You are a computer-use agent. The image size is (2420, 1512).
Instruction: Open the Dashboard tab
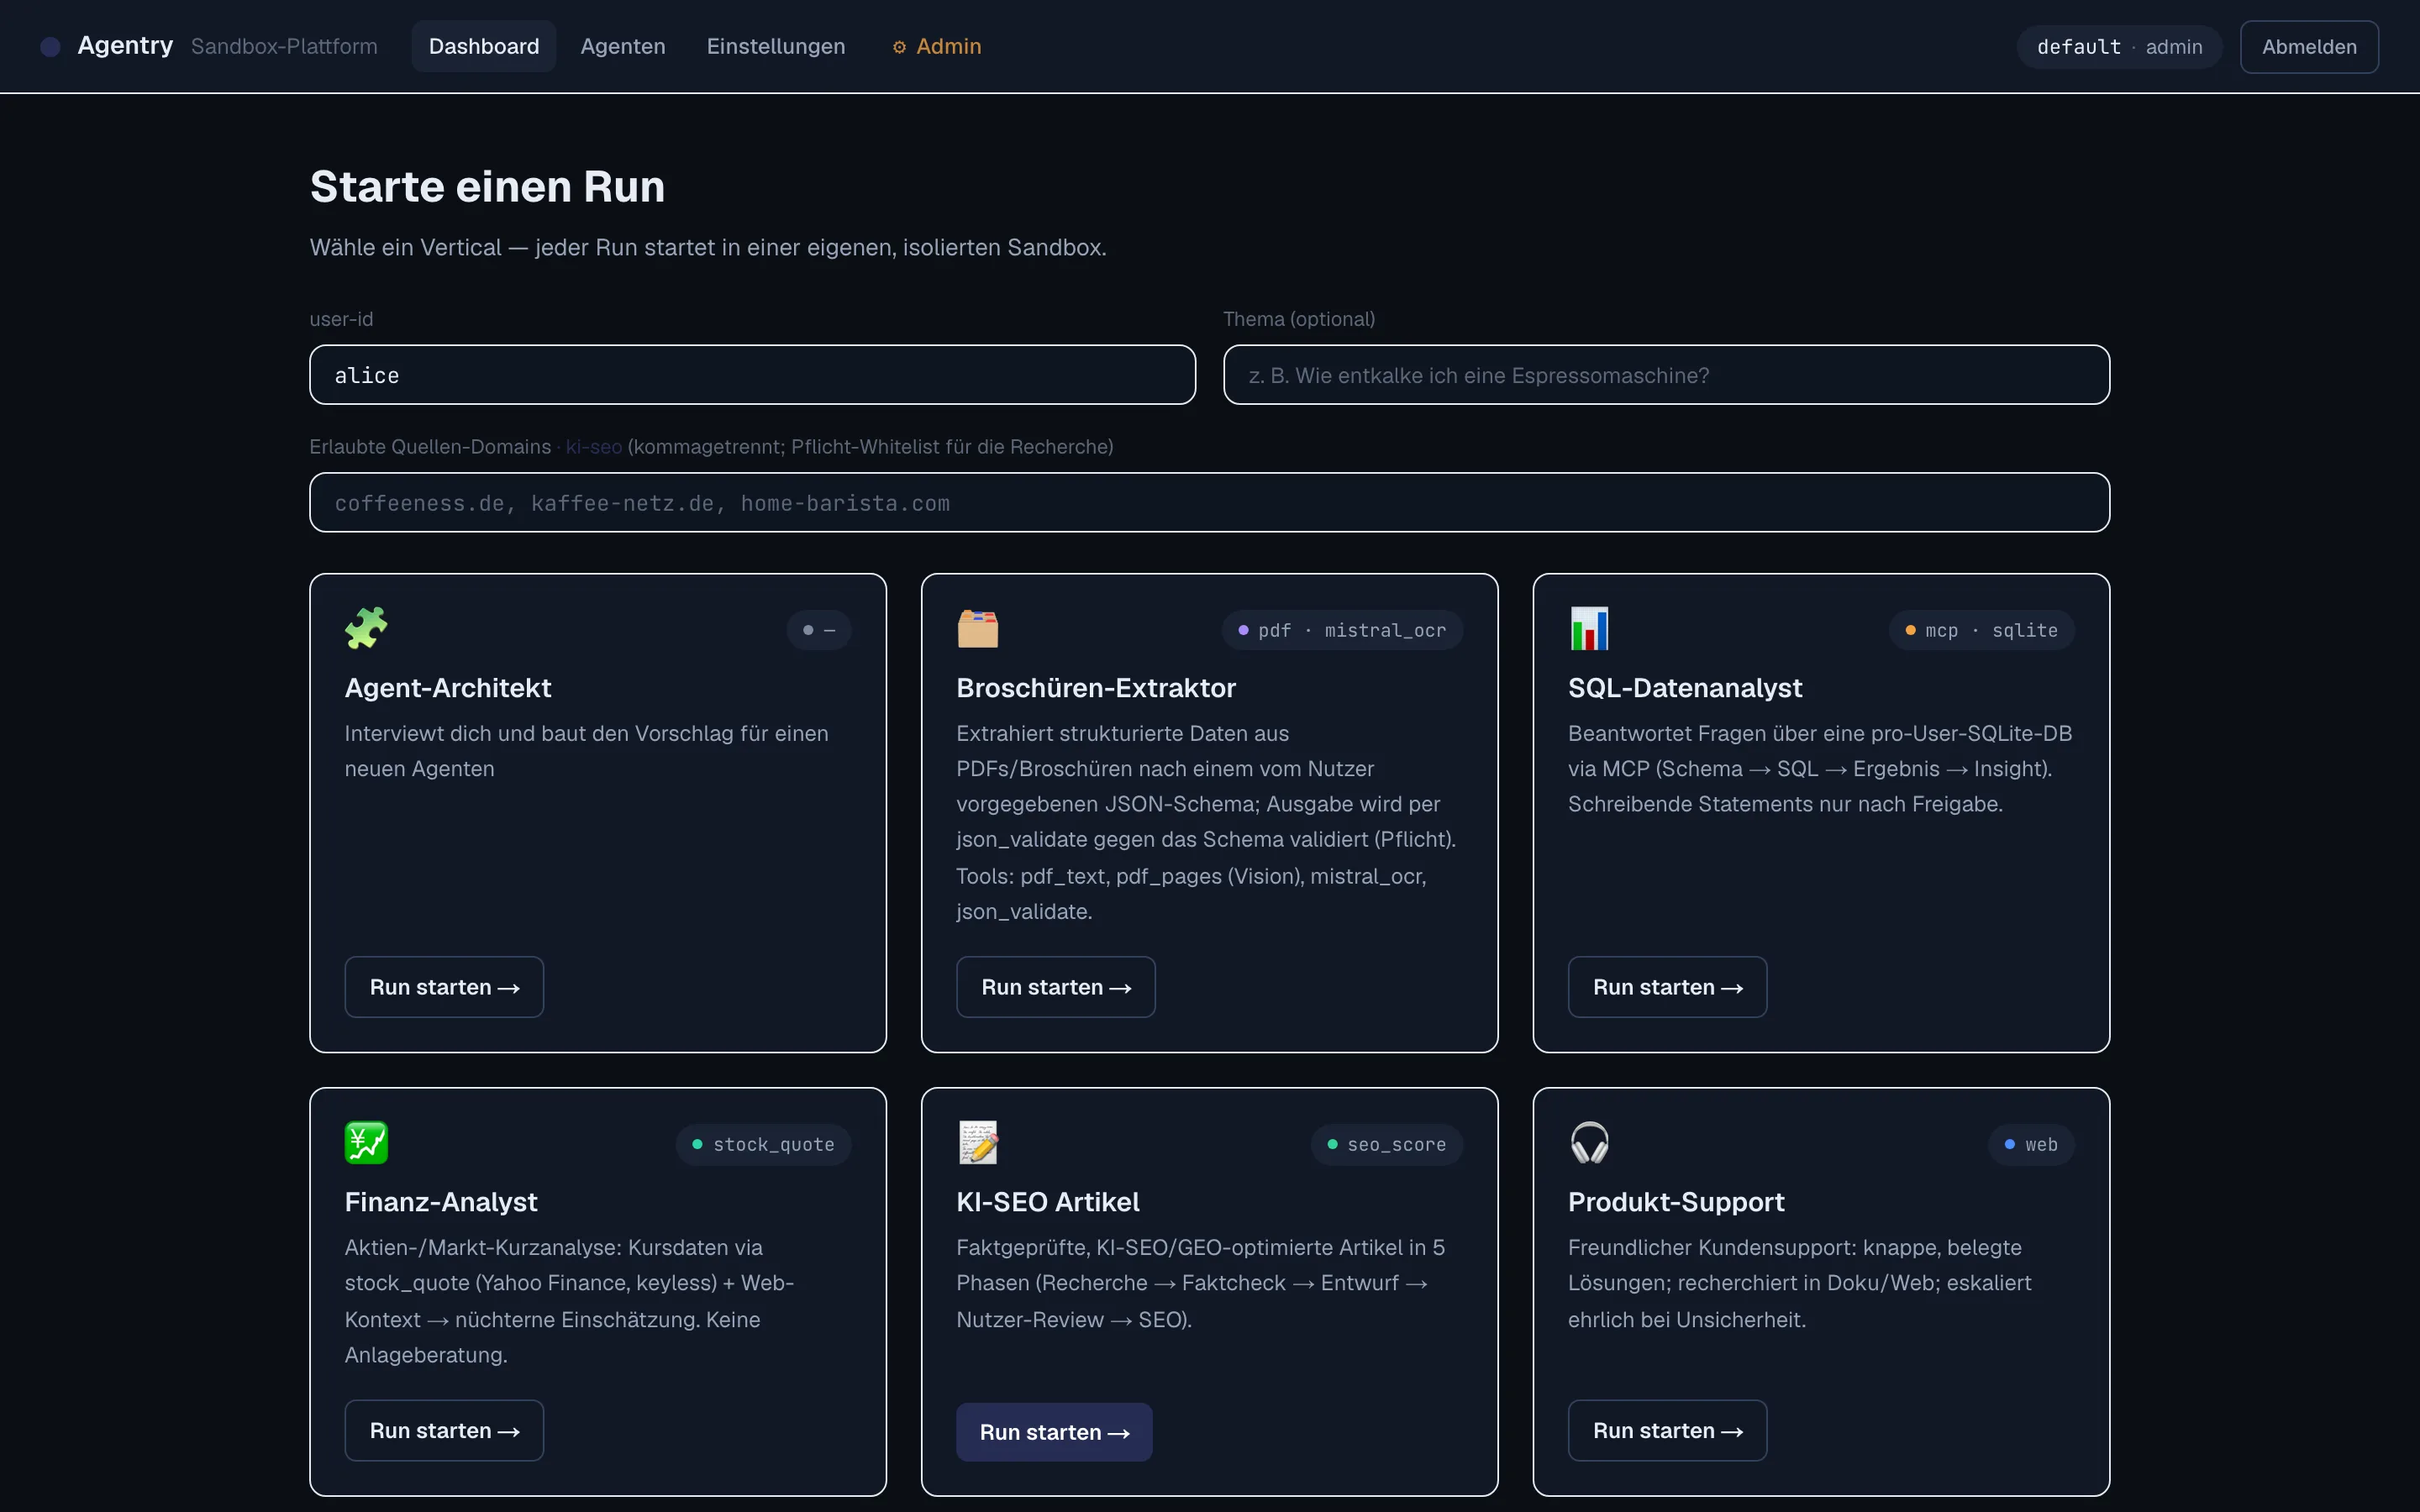click(484, 46)
